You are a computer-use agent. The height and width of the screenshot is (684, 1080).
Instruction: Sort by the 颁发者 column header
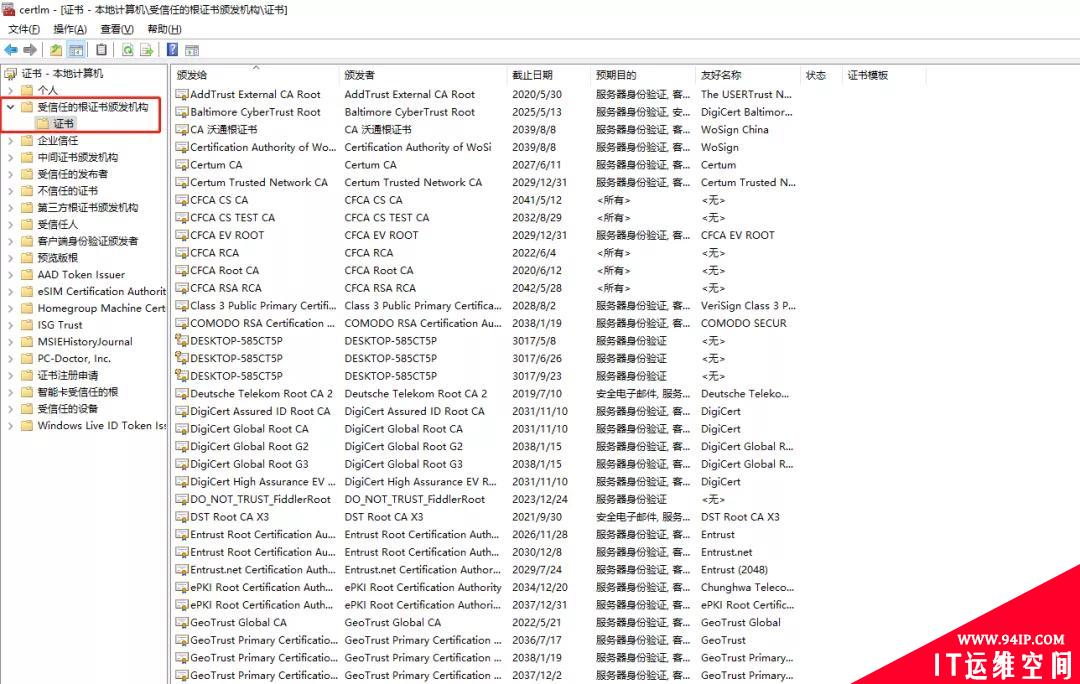click(423, 75)
